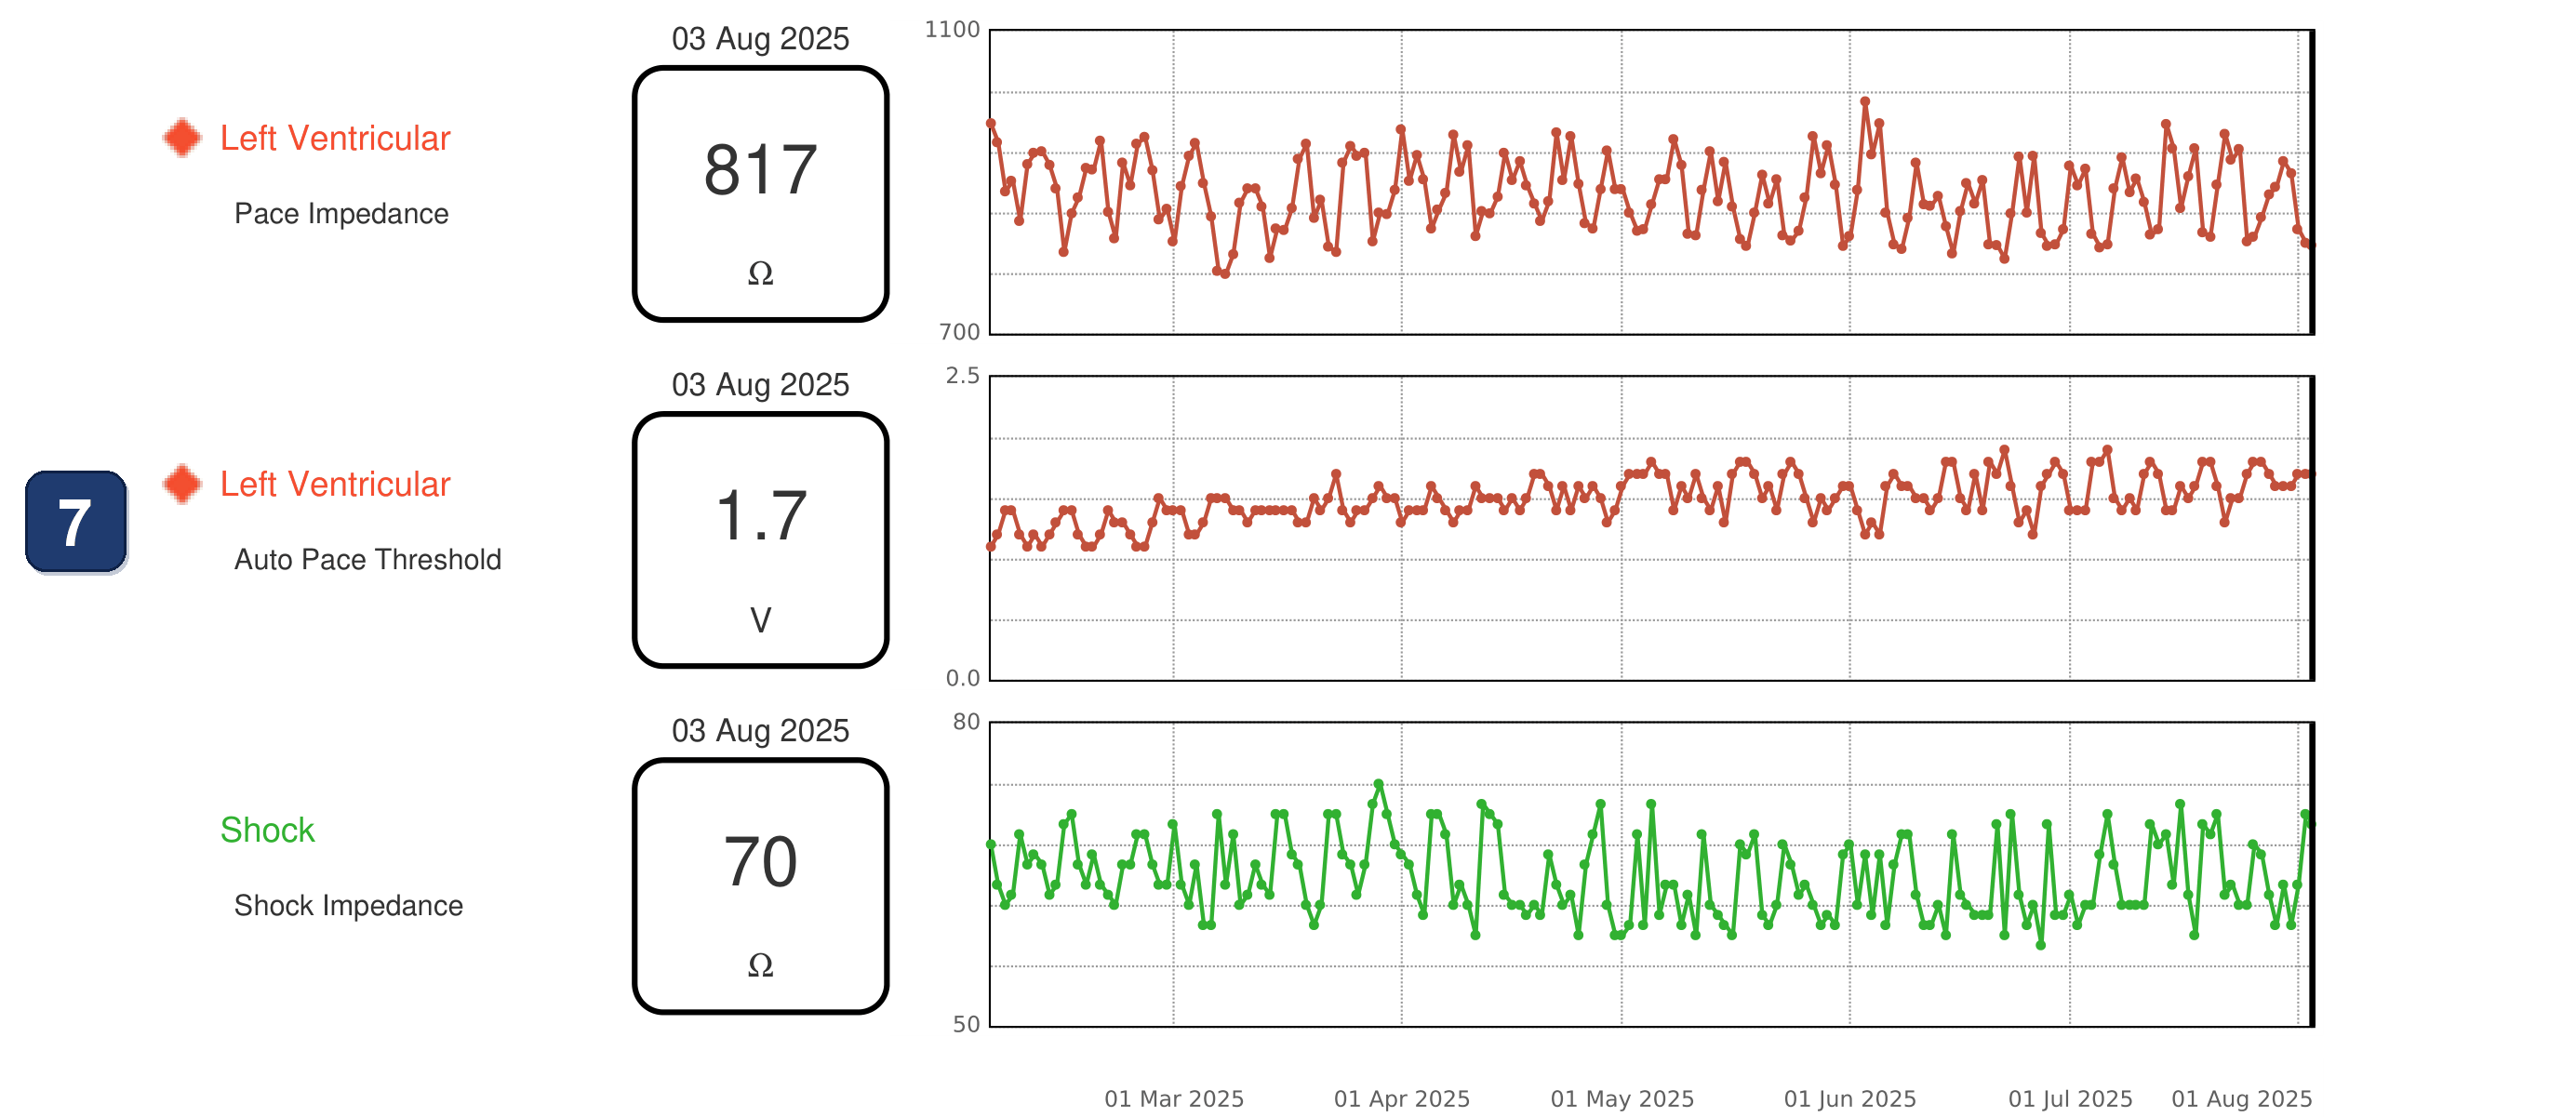Click the 01 Mar 2025 axis label

pos(1173,1098)
